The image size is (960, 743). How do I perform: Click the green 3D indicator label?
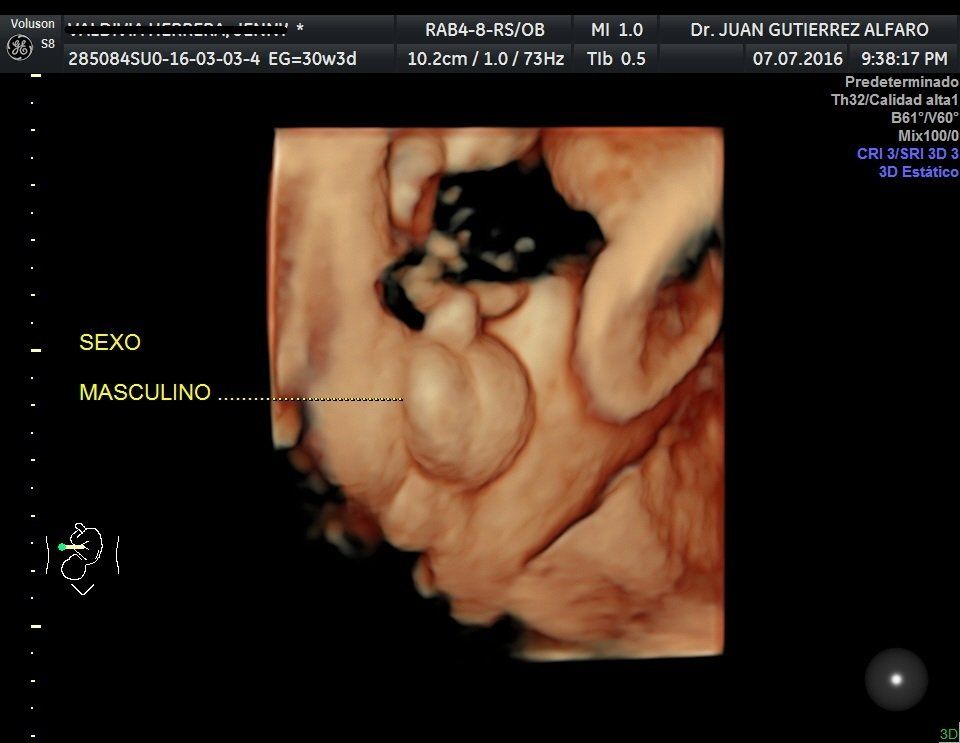click(x=948, y=734)
